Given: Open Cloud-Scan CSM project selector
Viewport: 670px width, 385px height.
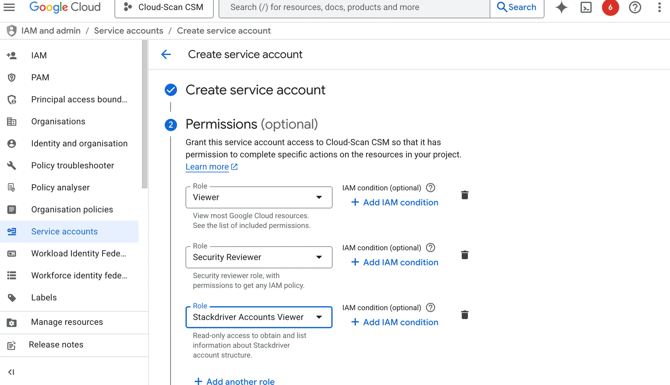Looking at the screenshot, I should click(x=164, y=7).
